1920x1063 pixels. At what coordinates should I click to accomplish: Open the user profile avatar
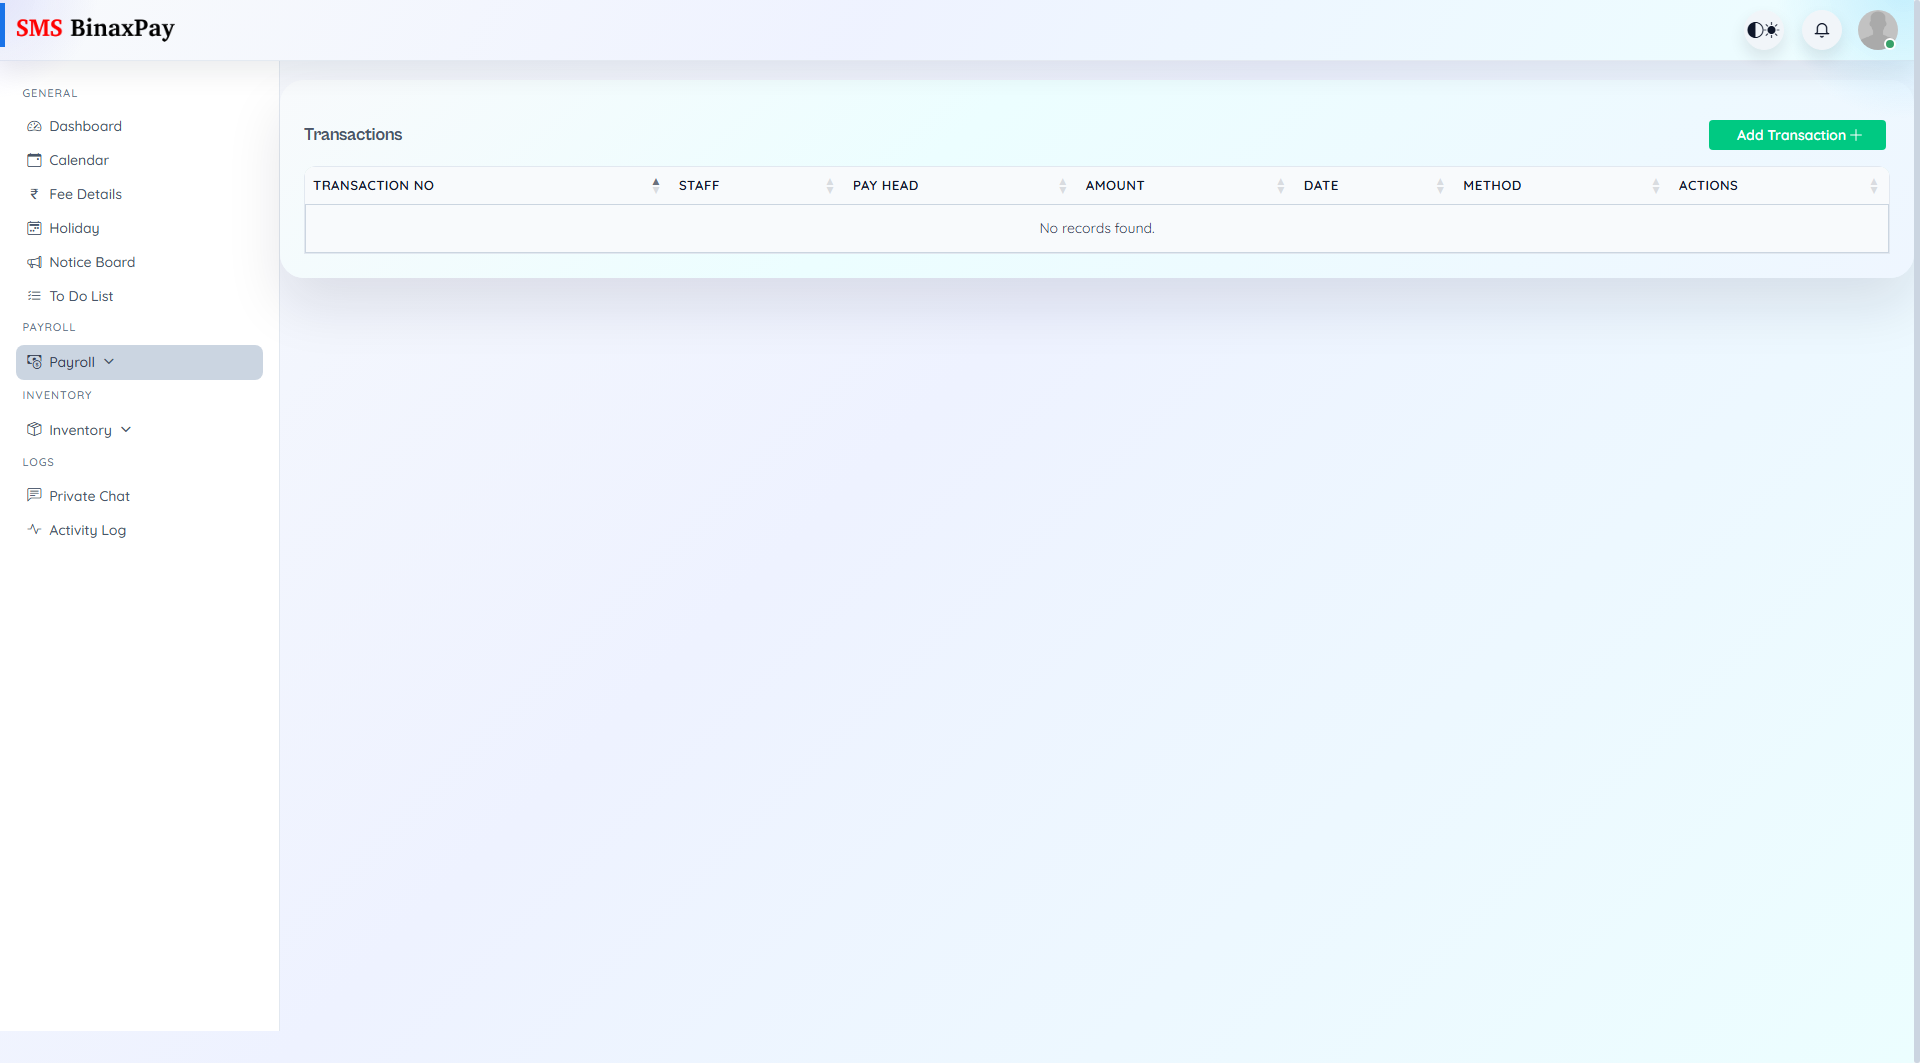[1878, 30]
